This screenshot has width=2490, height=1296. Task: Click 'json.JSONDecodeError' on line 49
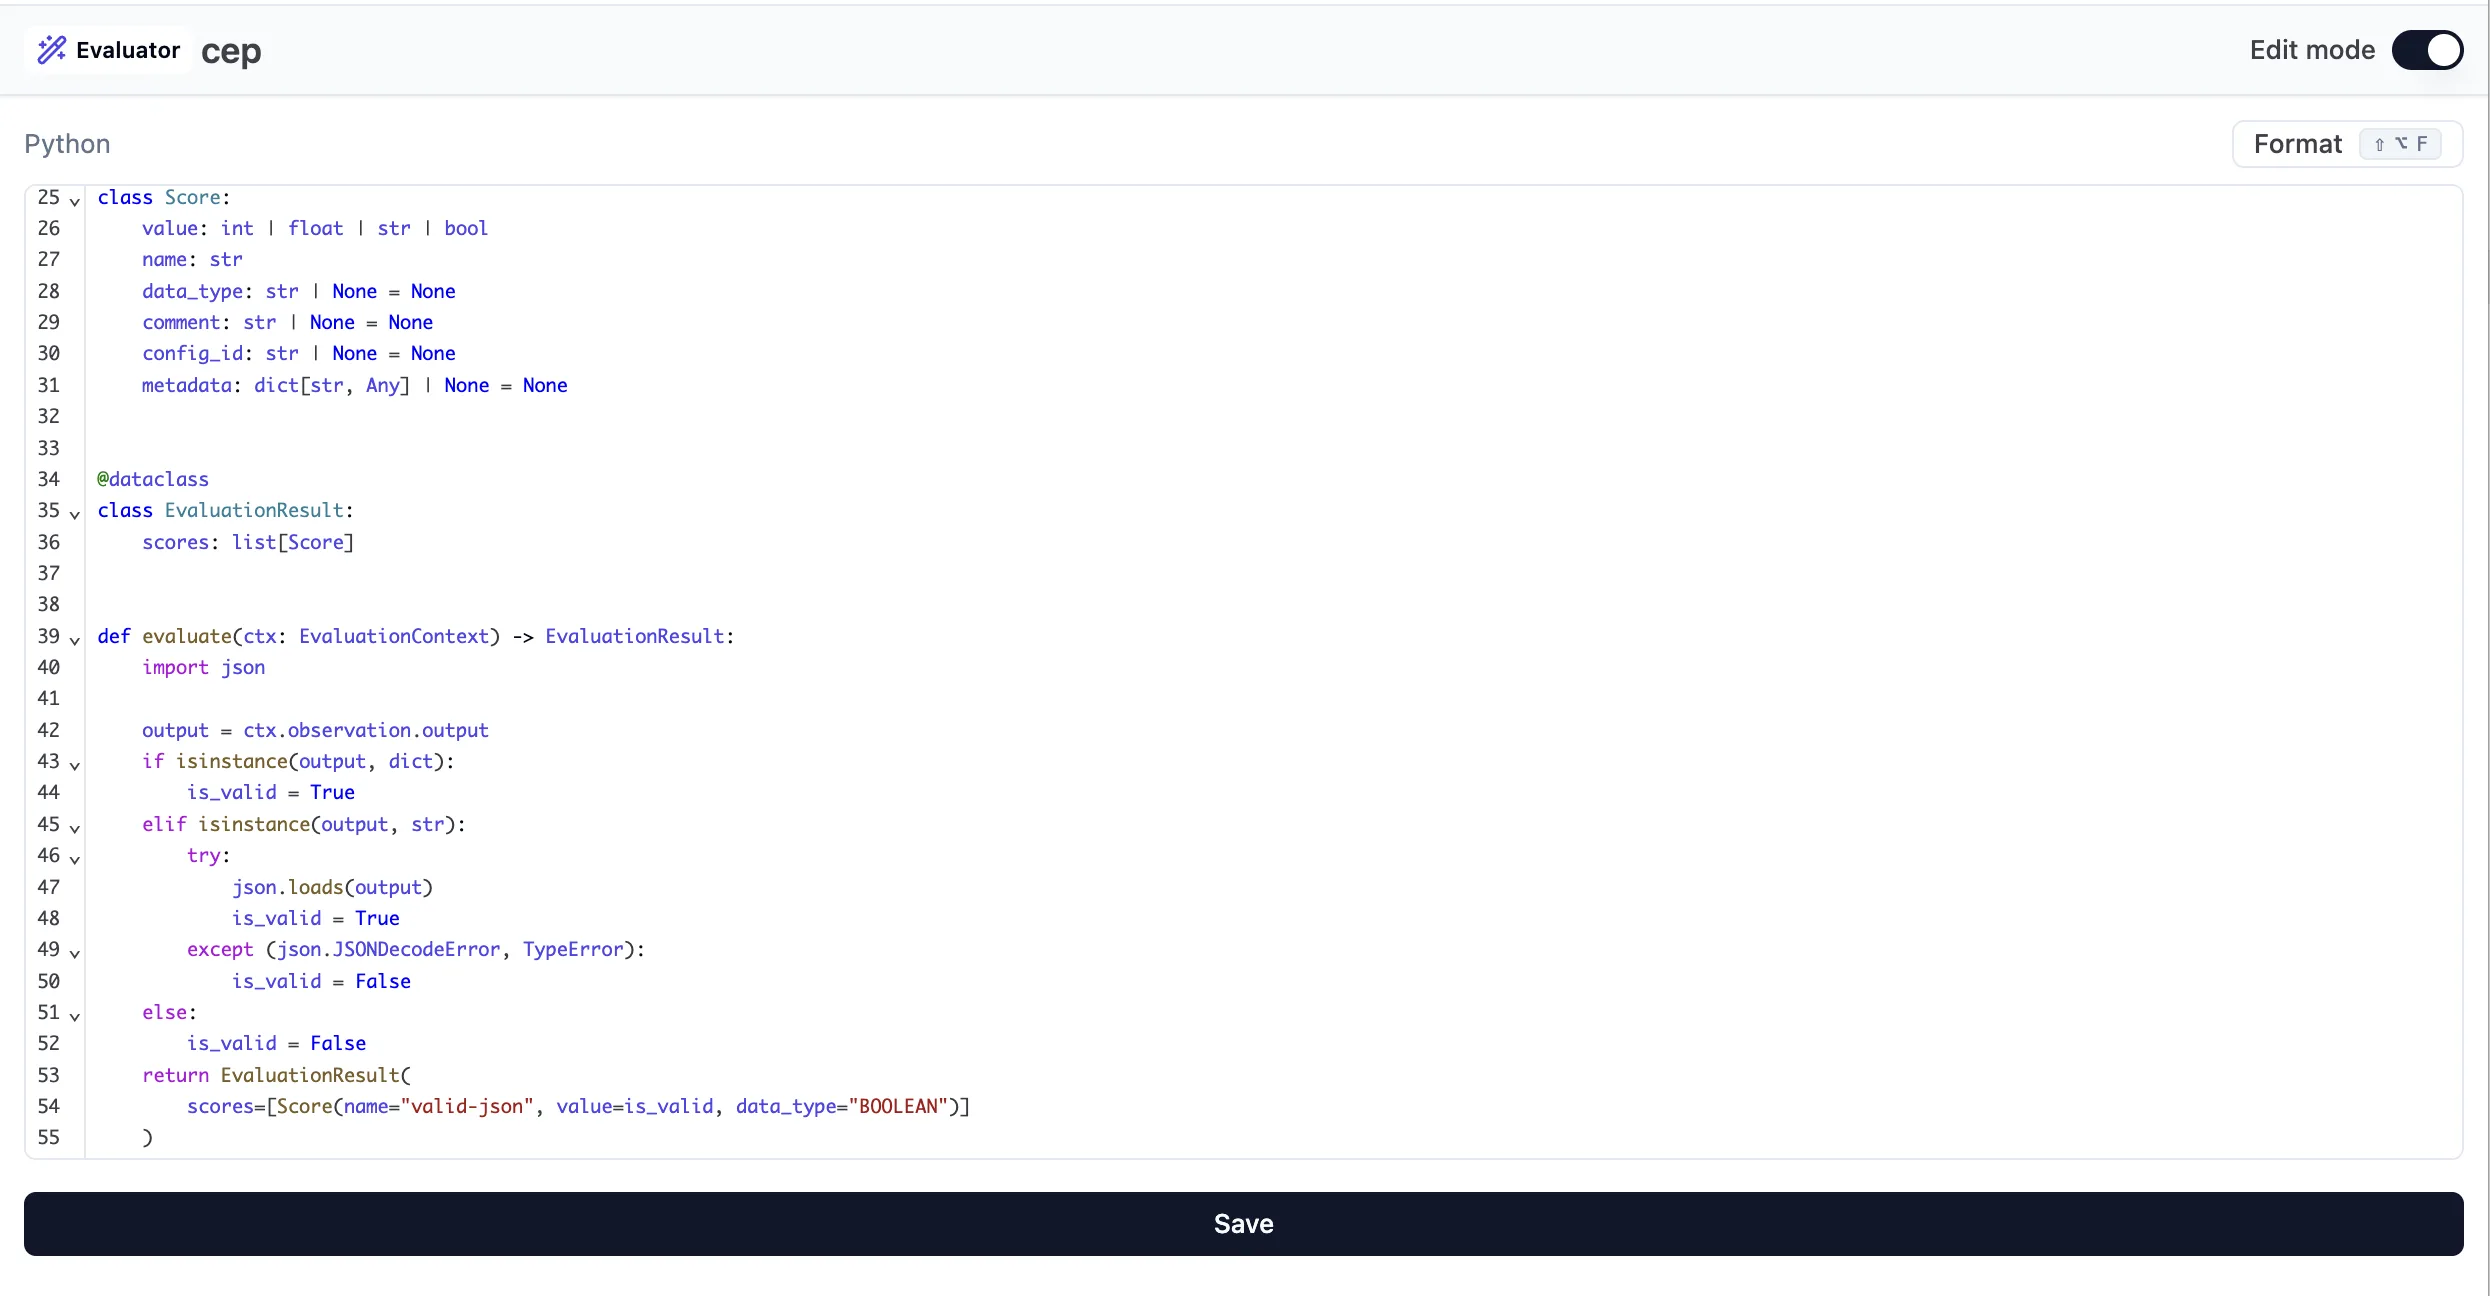pos(388,949)
